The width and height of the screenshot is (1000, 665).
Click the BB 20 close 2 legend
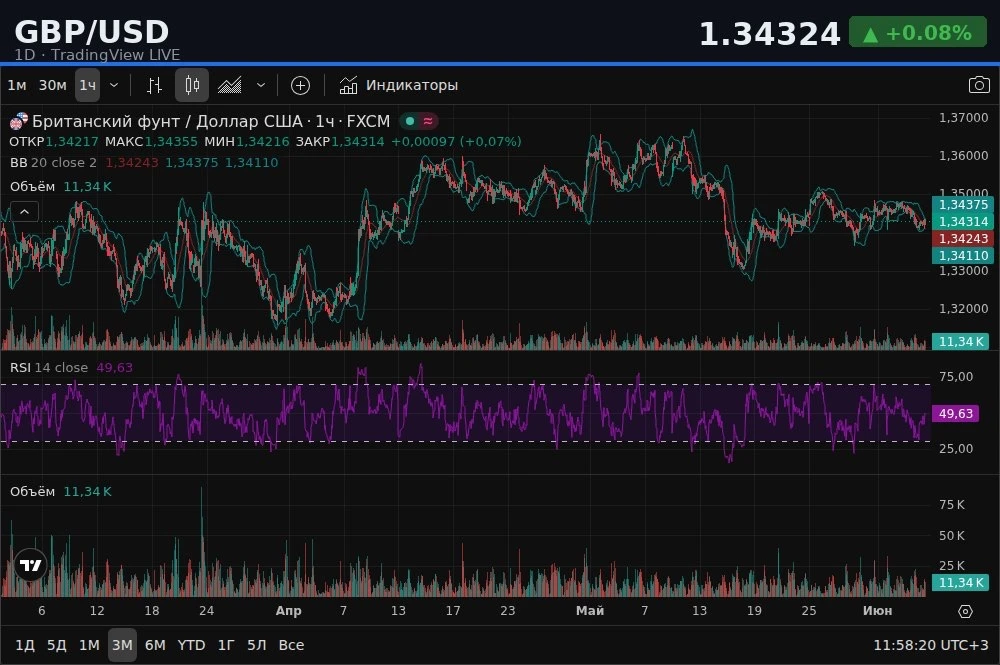tap(54, 163)
